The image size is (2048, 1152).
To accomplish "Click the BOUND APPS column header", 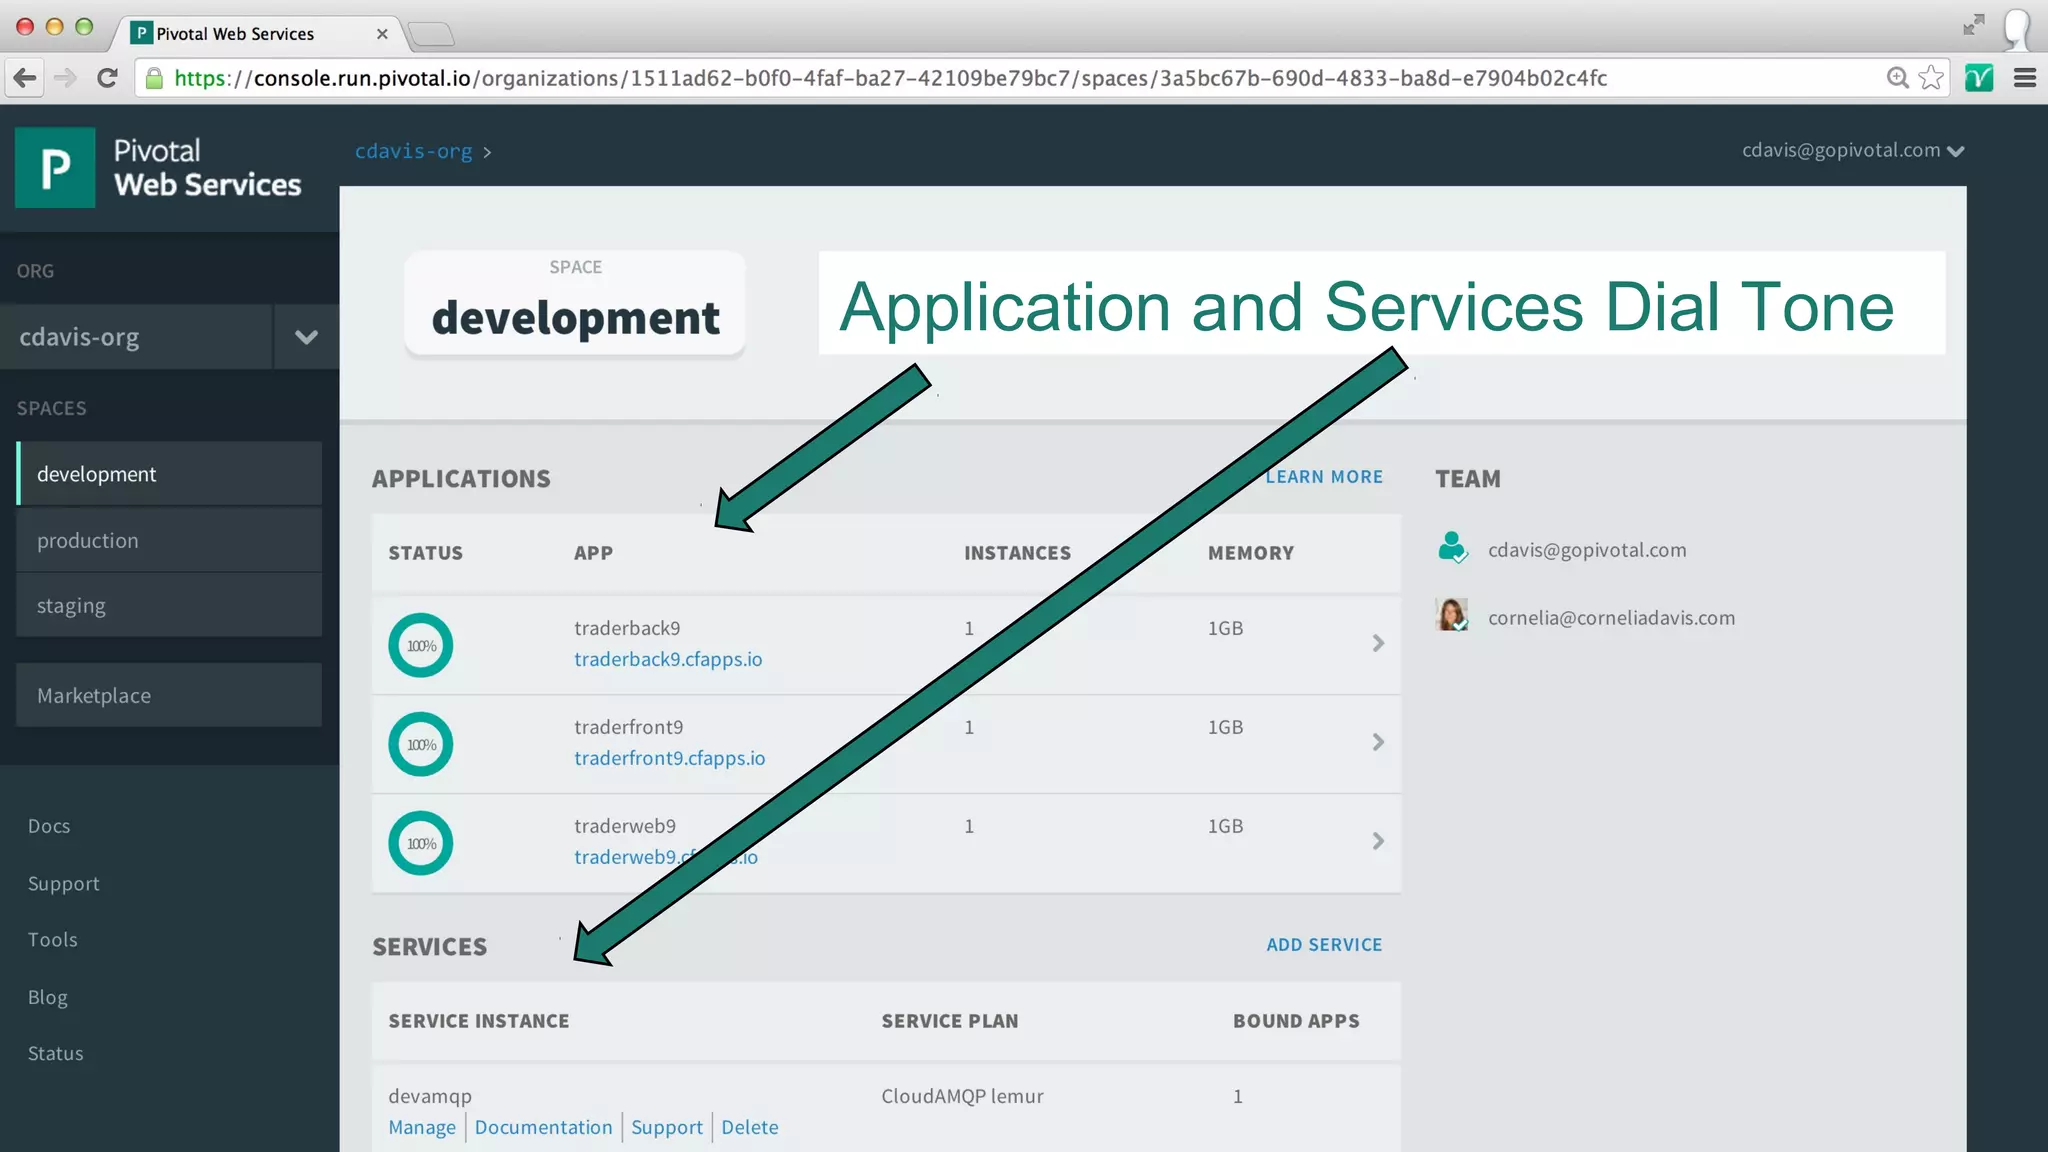I will [x=1296, y=1021].
